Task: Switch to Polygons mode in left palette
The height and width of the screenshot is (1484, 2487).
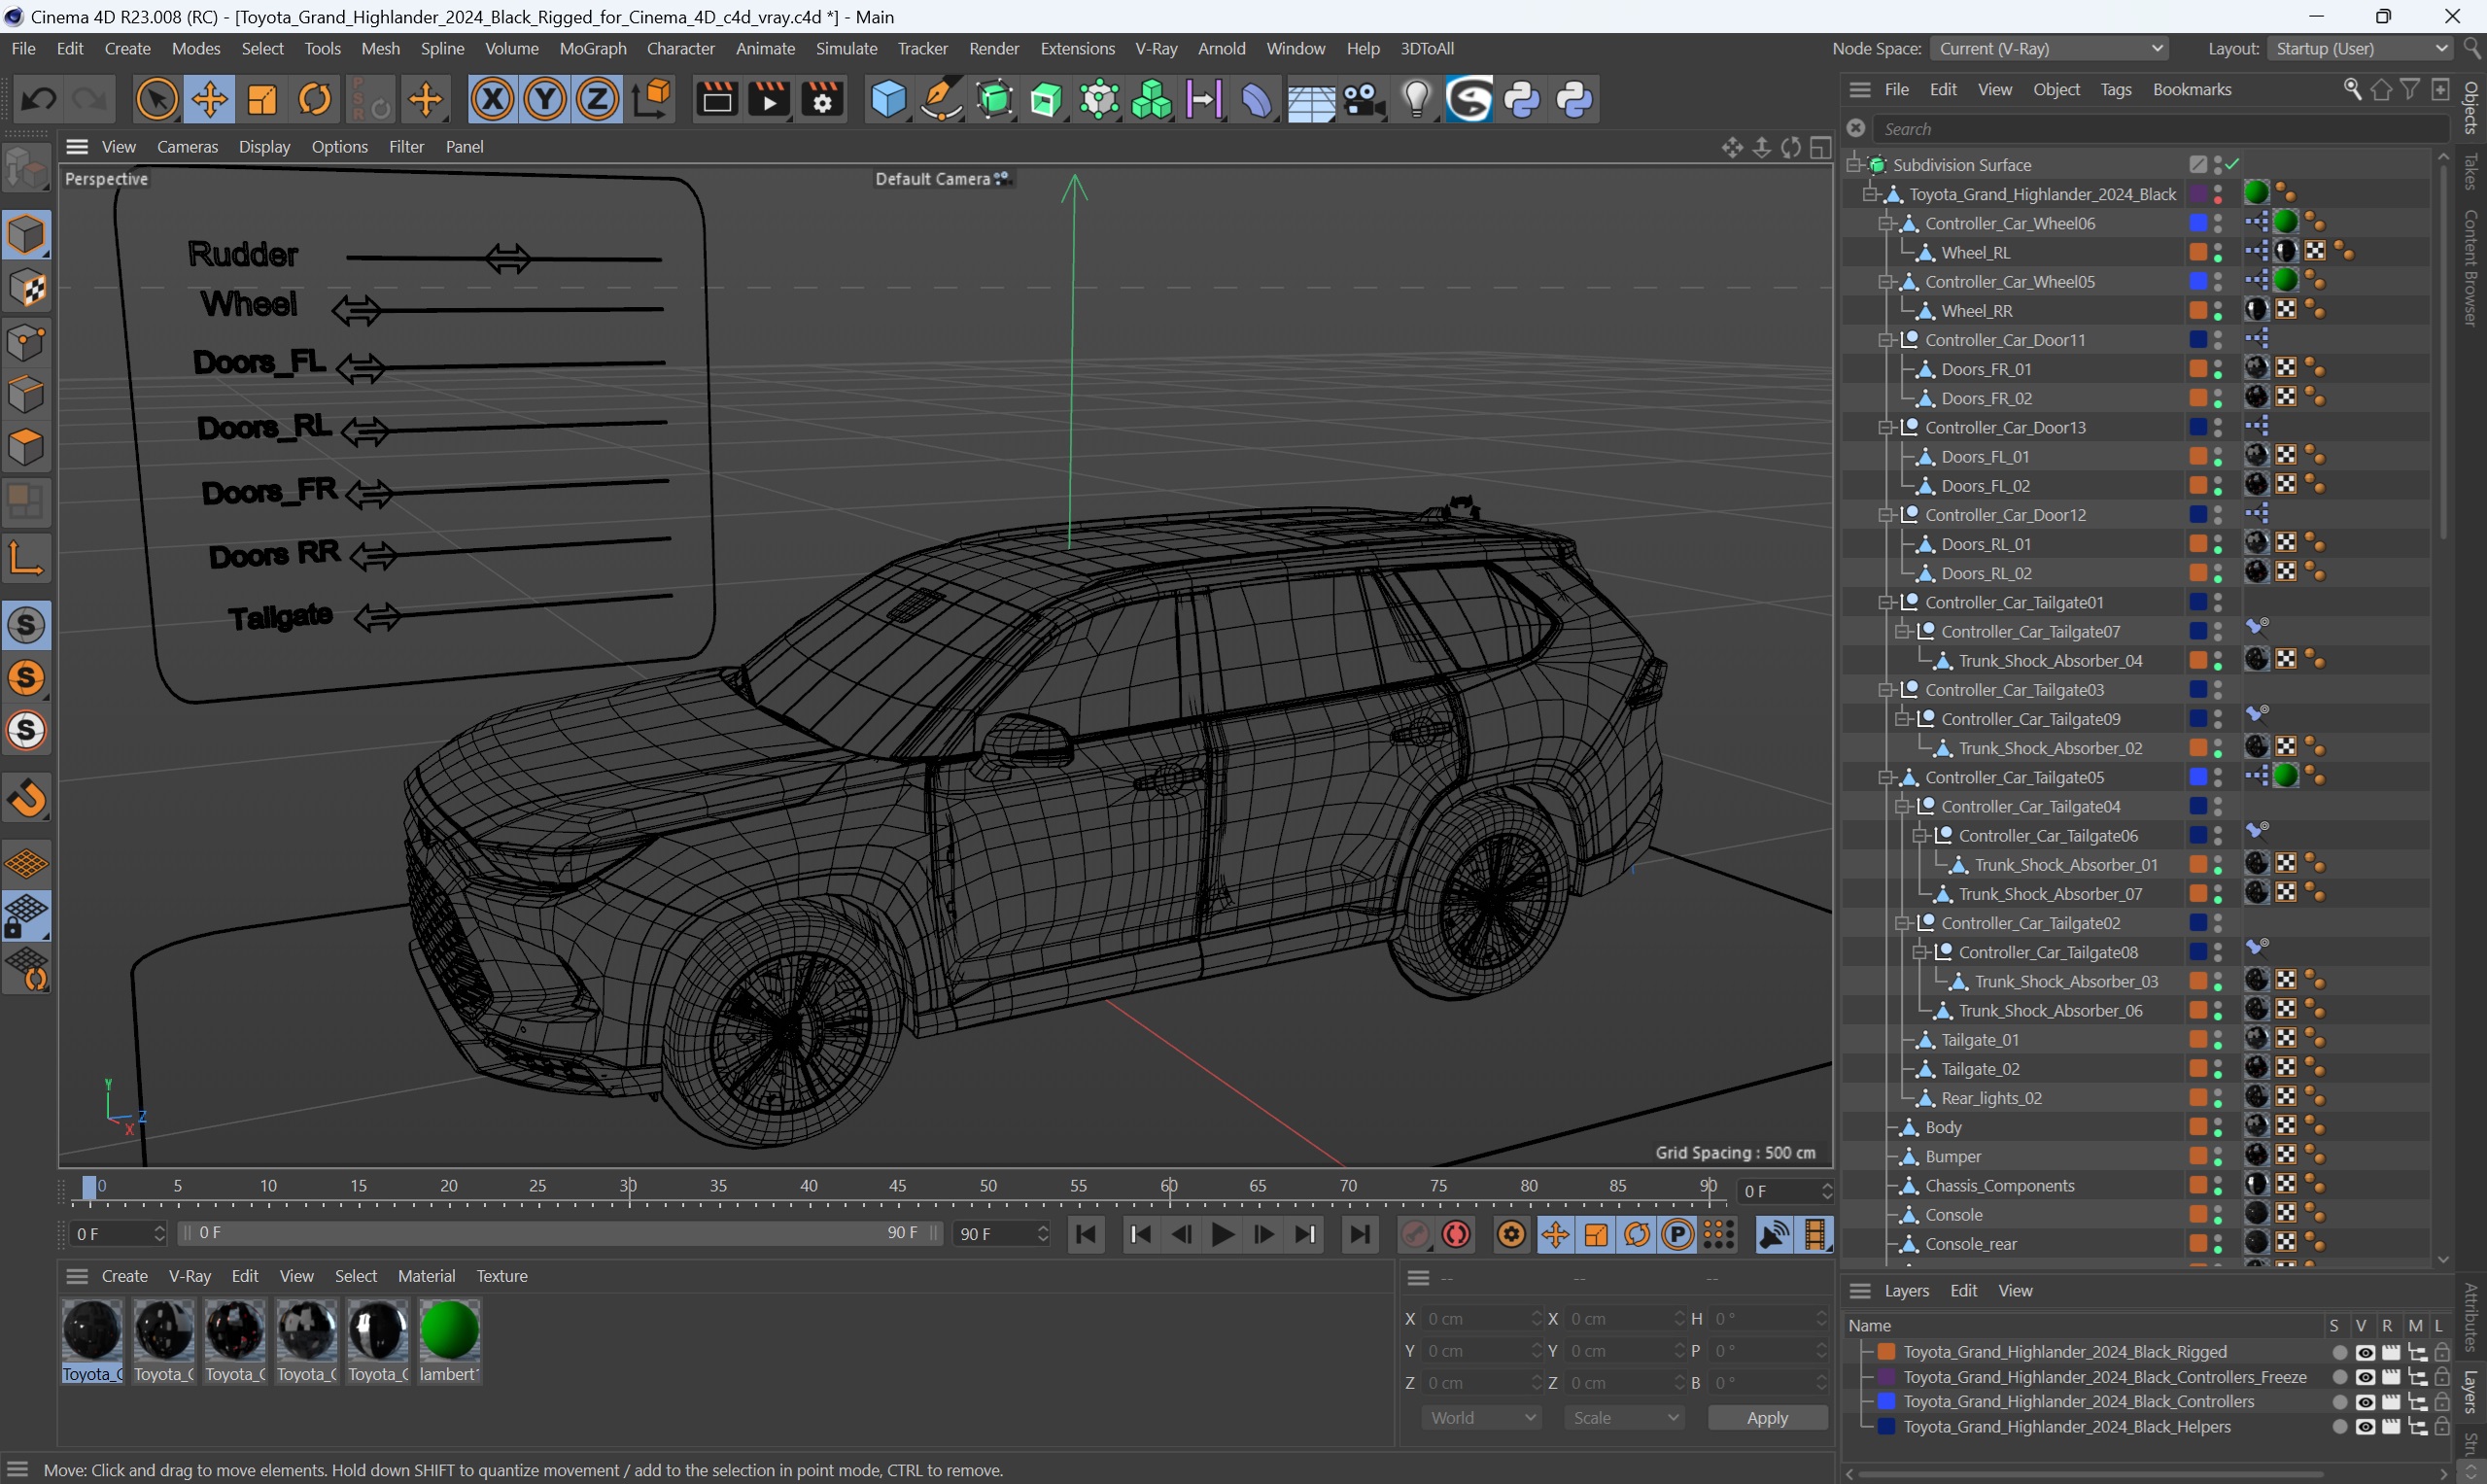Action: pyautogui.click(x=27, y=445)
